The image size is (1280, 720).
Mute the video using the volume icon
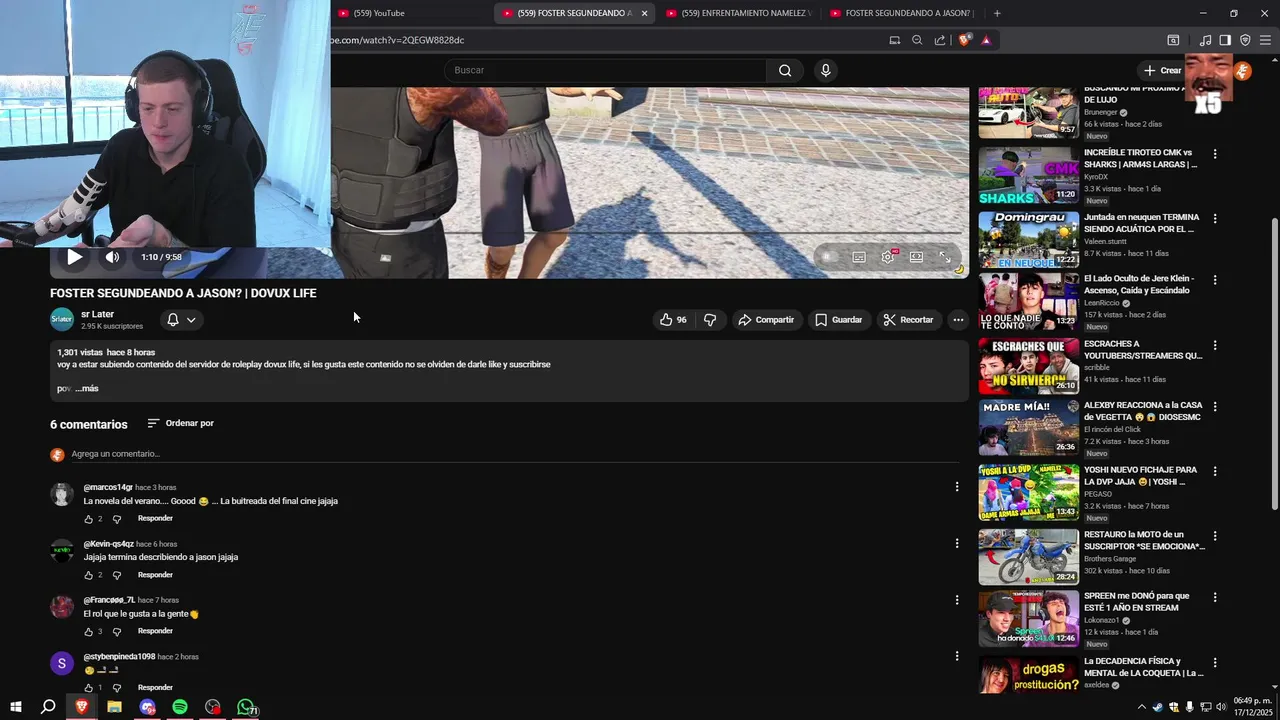coord(112,257)
